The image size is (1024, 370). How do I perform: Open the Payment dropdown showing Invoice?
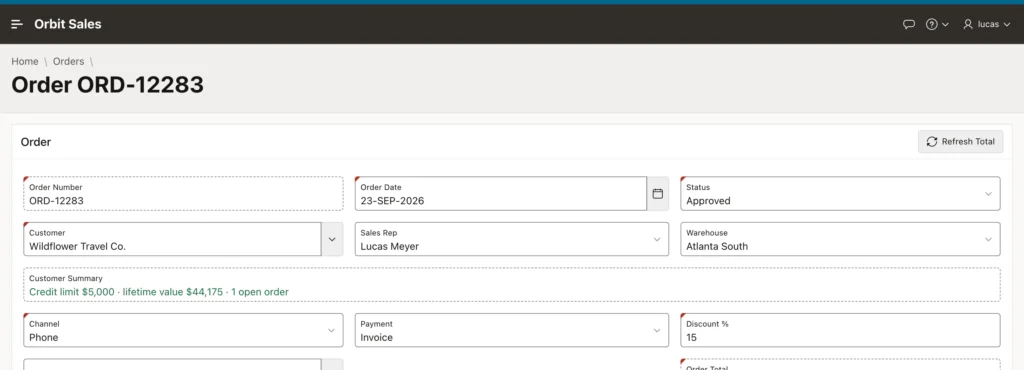(511, 330)
